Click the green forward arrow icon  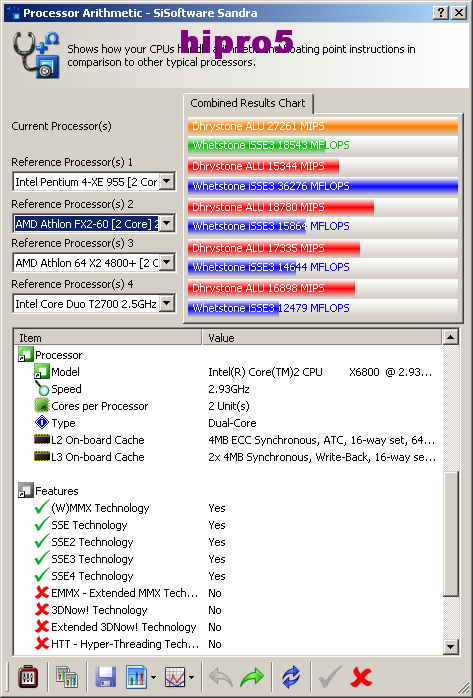pos(252,677)
